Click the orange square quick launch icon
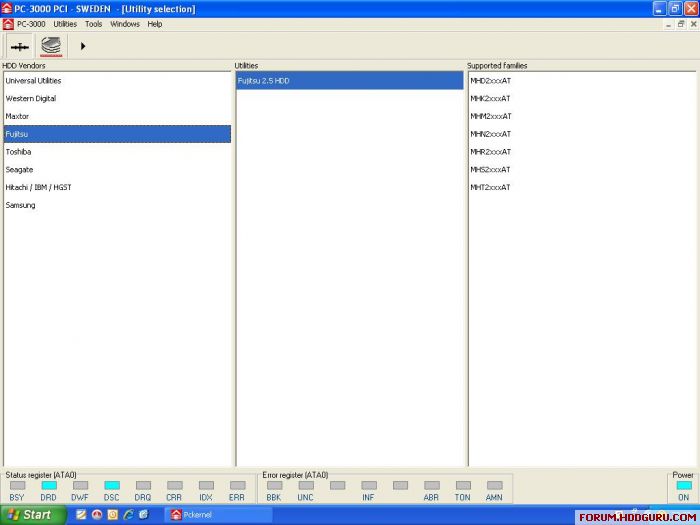This screenshot has height=525, width=700. [112, 515]
